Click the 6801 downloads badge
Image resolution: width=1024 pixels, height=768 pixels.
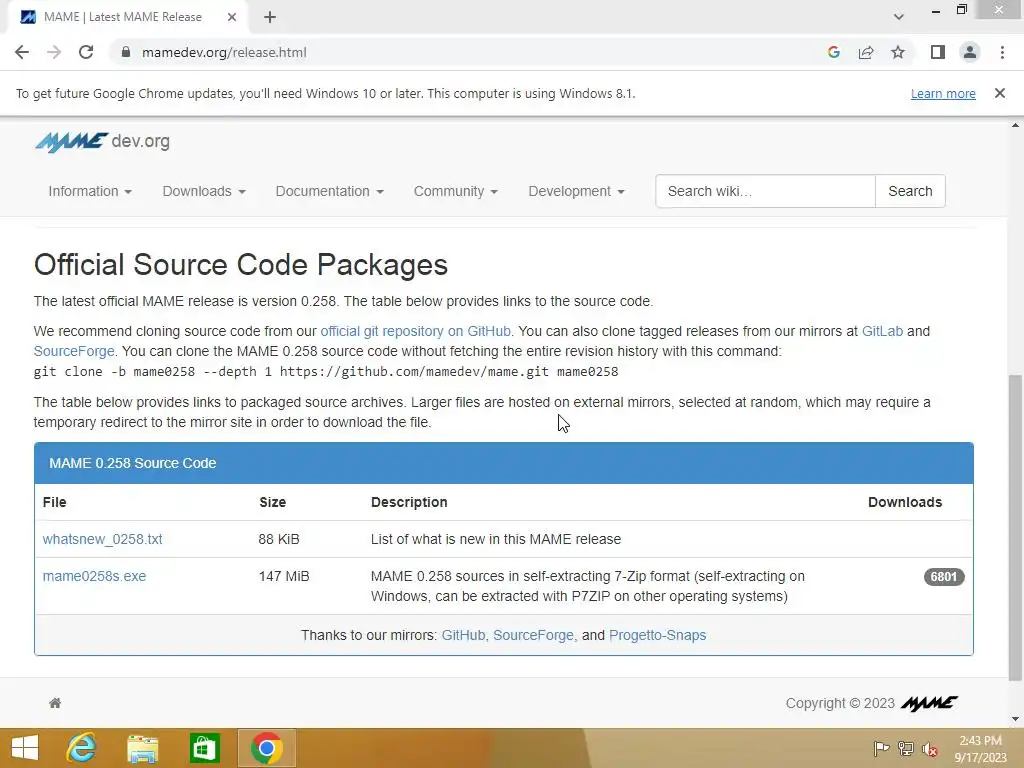coord(944,577)
